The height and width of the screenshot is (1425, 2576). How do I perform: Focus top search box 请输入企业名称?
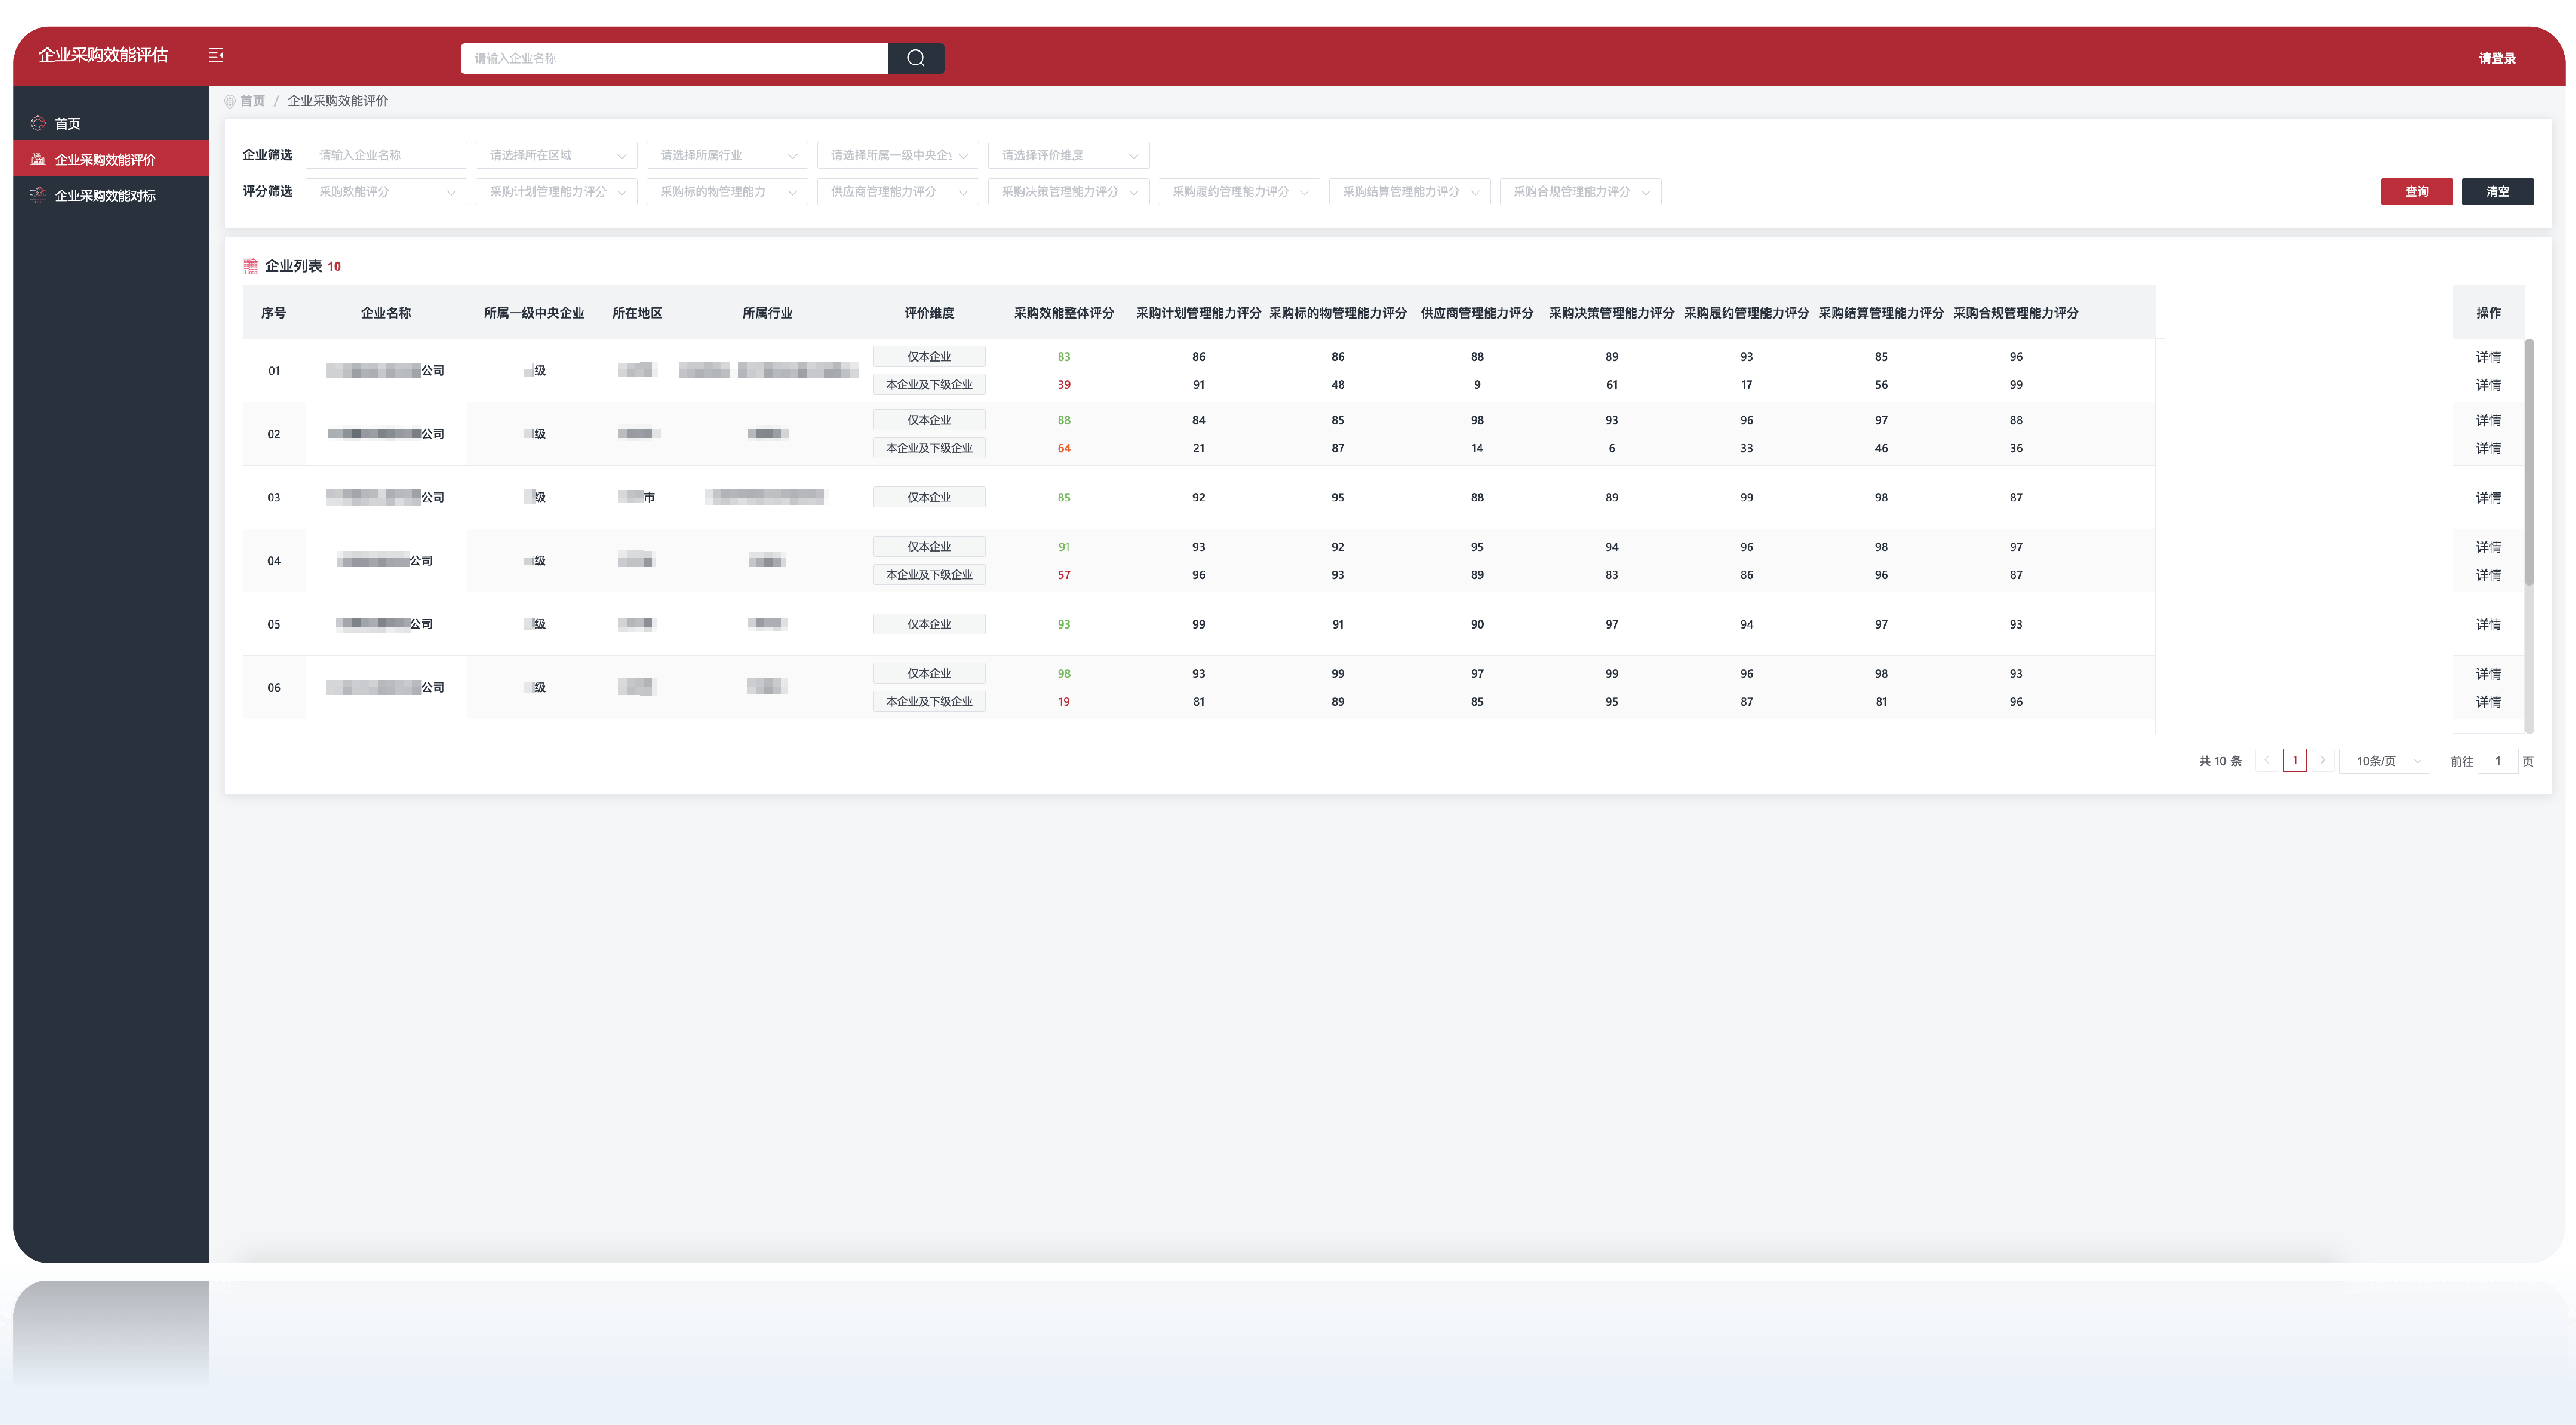click(x=674, y=58)
